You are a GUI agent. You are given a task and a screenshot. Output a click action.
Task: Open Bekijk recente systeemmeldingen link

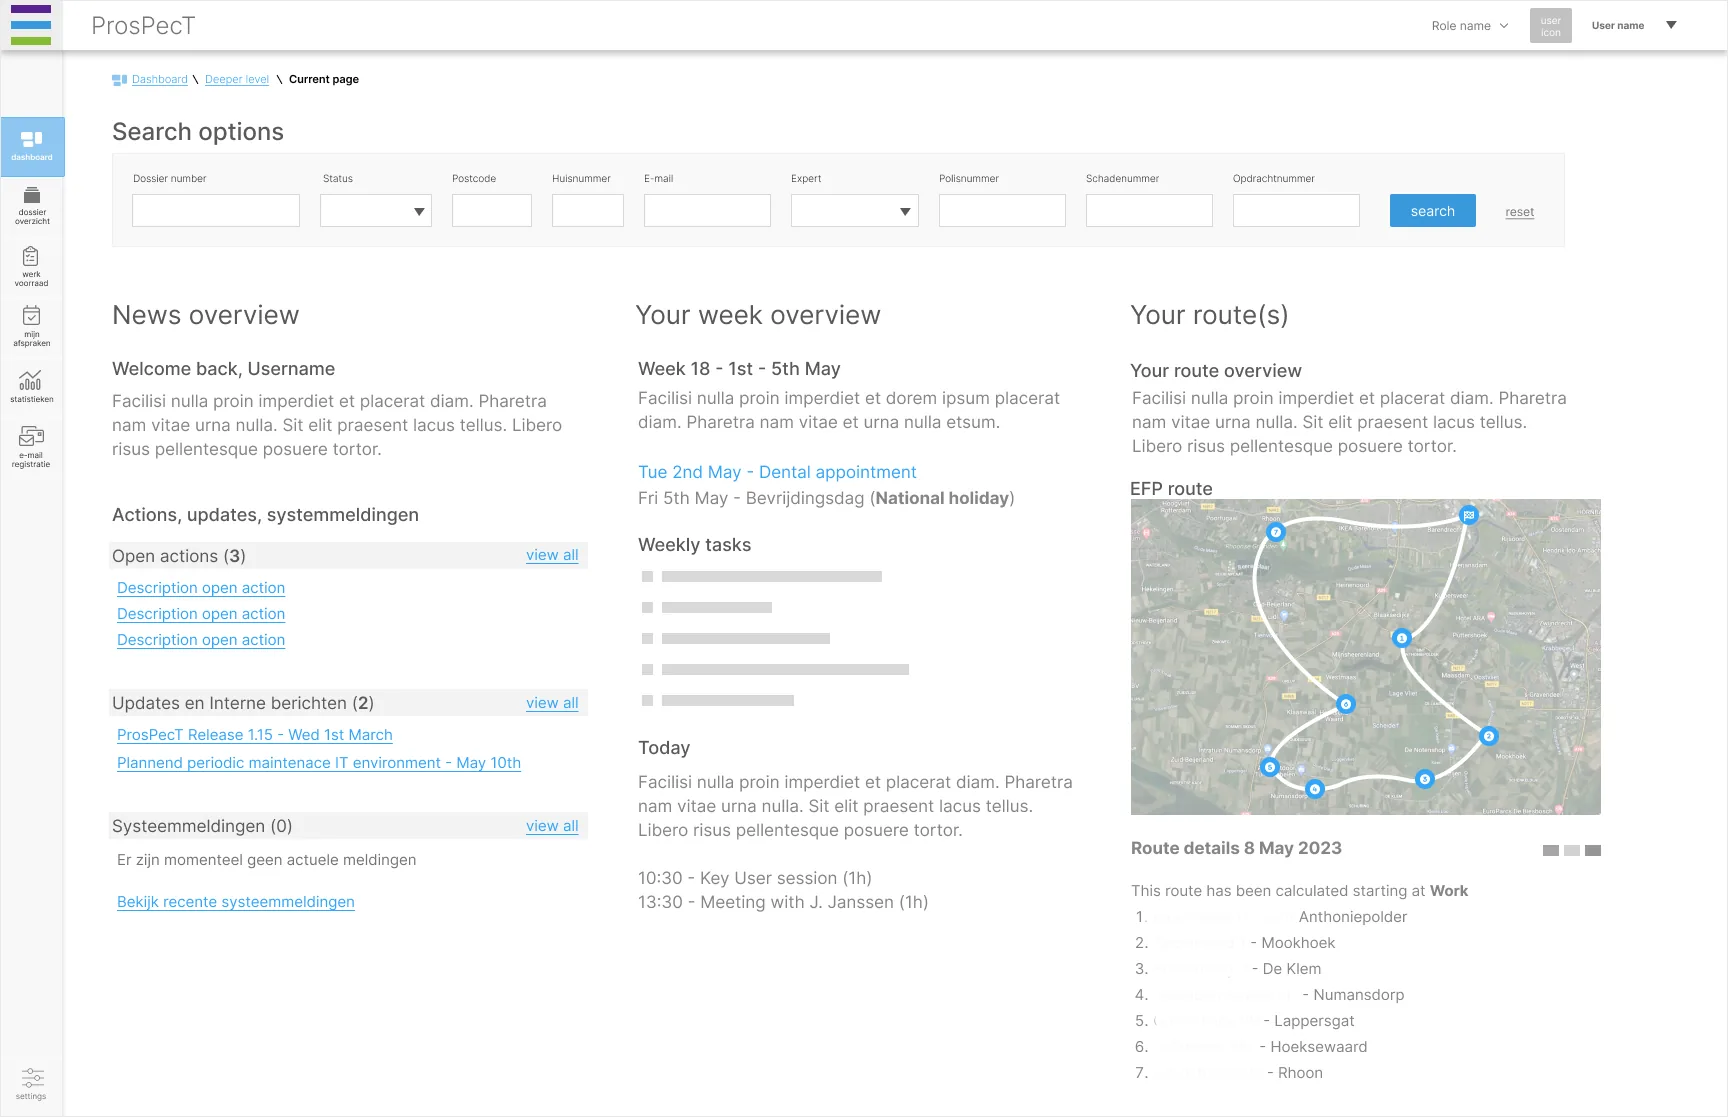(x=236, y=902)
